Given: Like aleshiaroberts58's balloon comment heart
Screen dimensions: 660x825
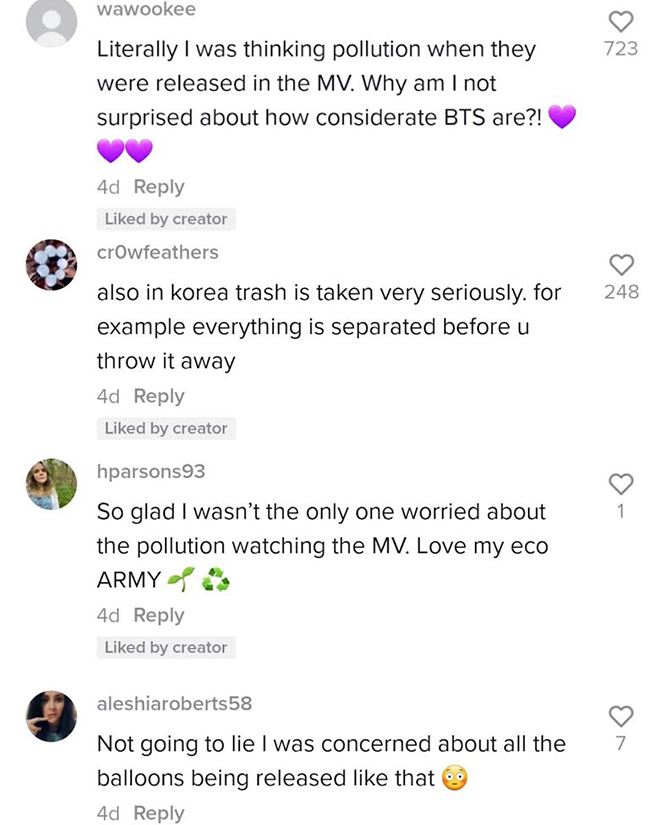Looking at the screenshot, I should point(621,716).
